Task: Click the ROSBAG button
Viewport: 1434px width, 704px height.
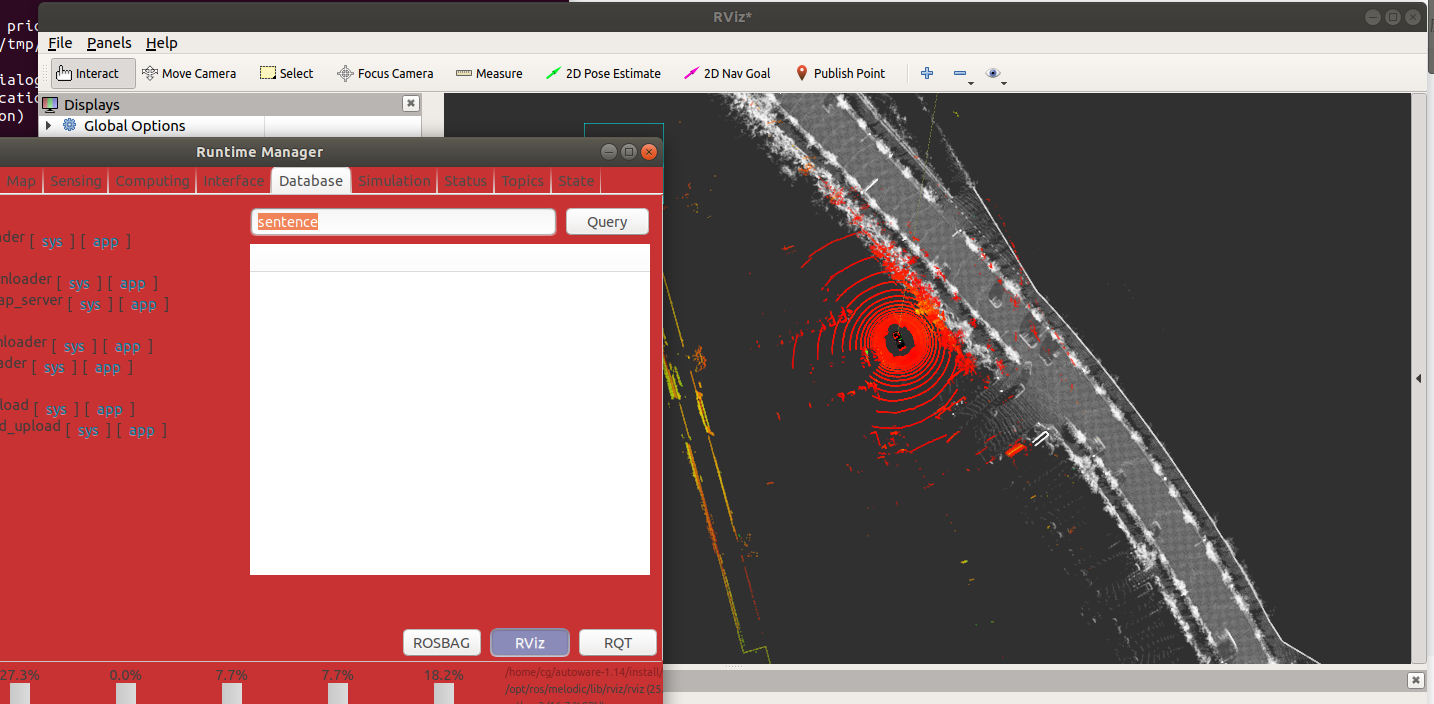Action: (x=441, y=643)
